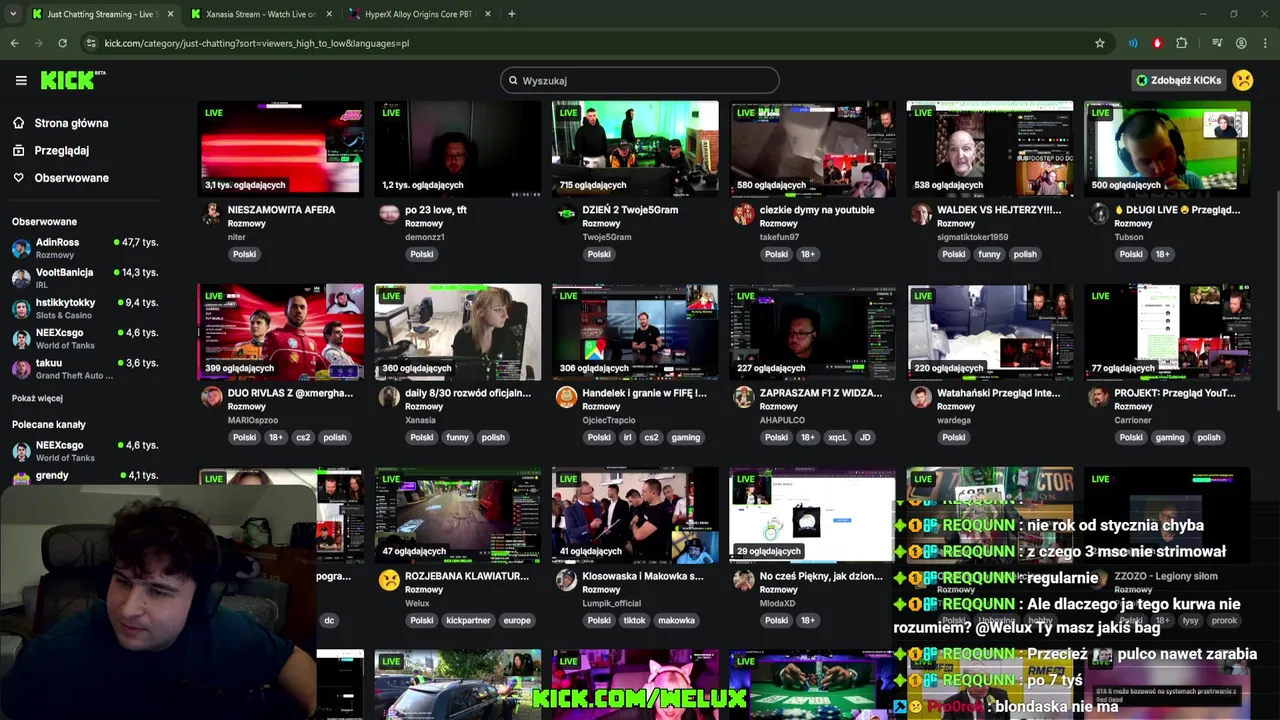The height and width of the screenshot is (720, 1280).
Task: Click VooltBanicja channel avatar in sidebar
Action: (21, 278)
